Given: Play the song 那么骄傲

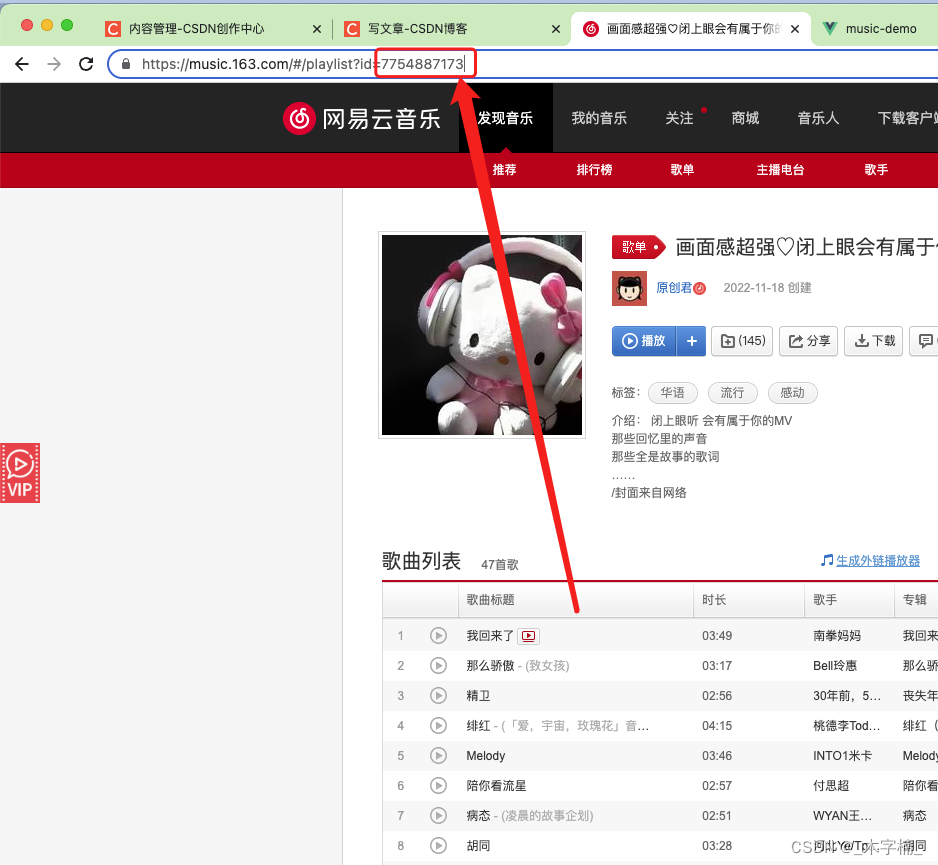Looking at the screenshot, I should 438,665.
